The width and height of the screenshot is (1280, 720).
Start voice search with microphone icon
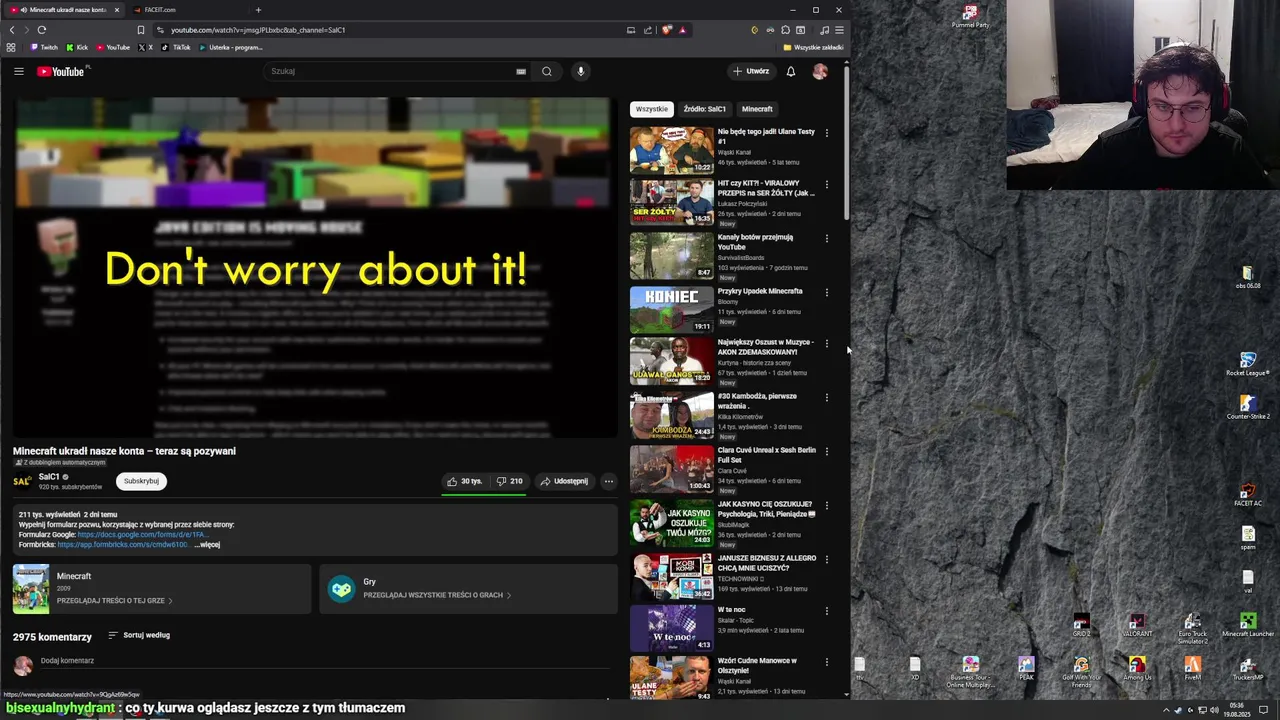(x=580, y=71)
